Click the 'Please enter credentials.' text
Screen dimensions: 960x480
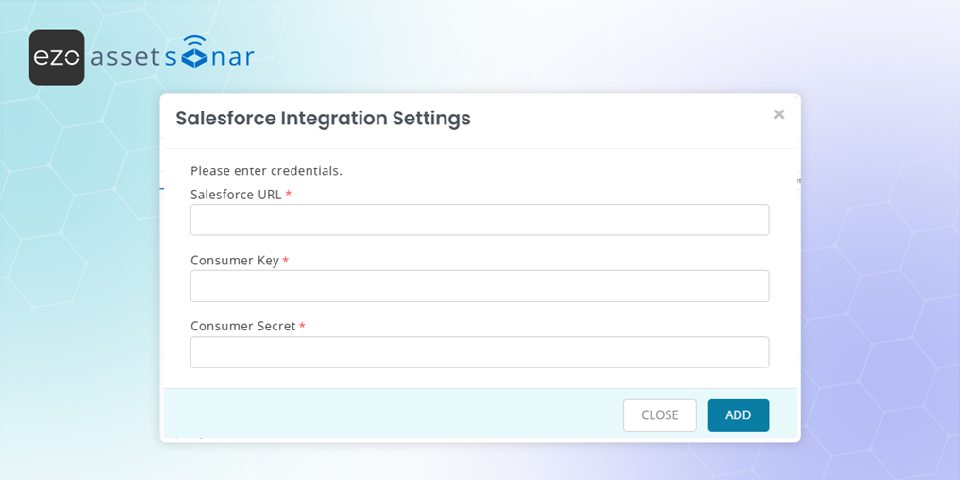266,171
